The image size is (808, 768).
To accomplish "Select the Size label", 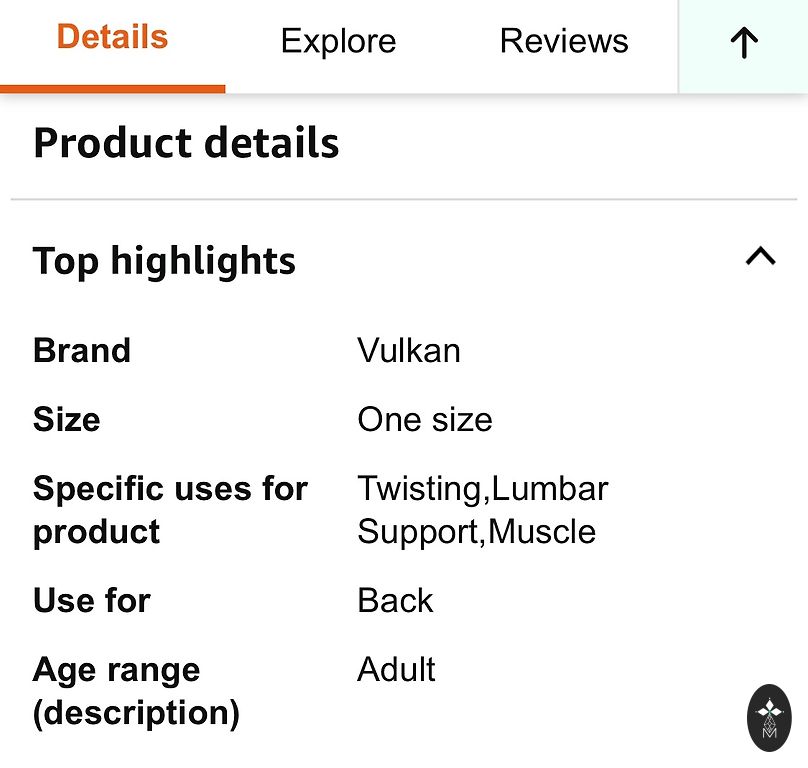I will 66,419.
